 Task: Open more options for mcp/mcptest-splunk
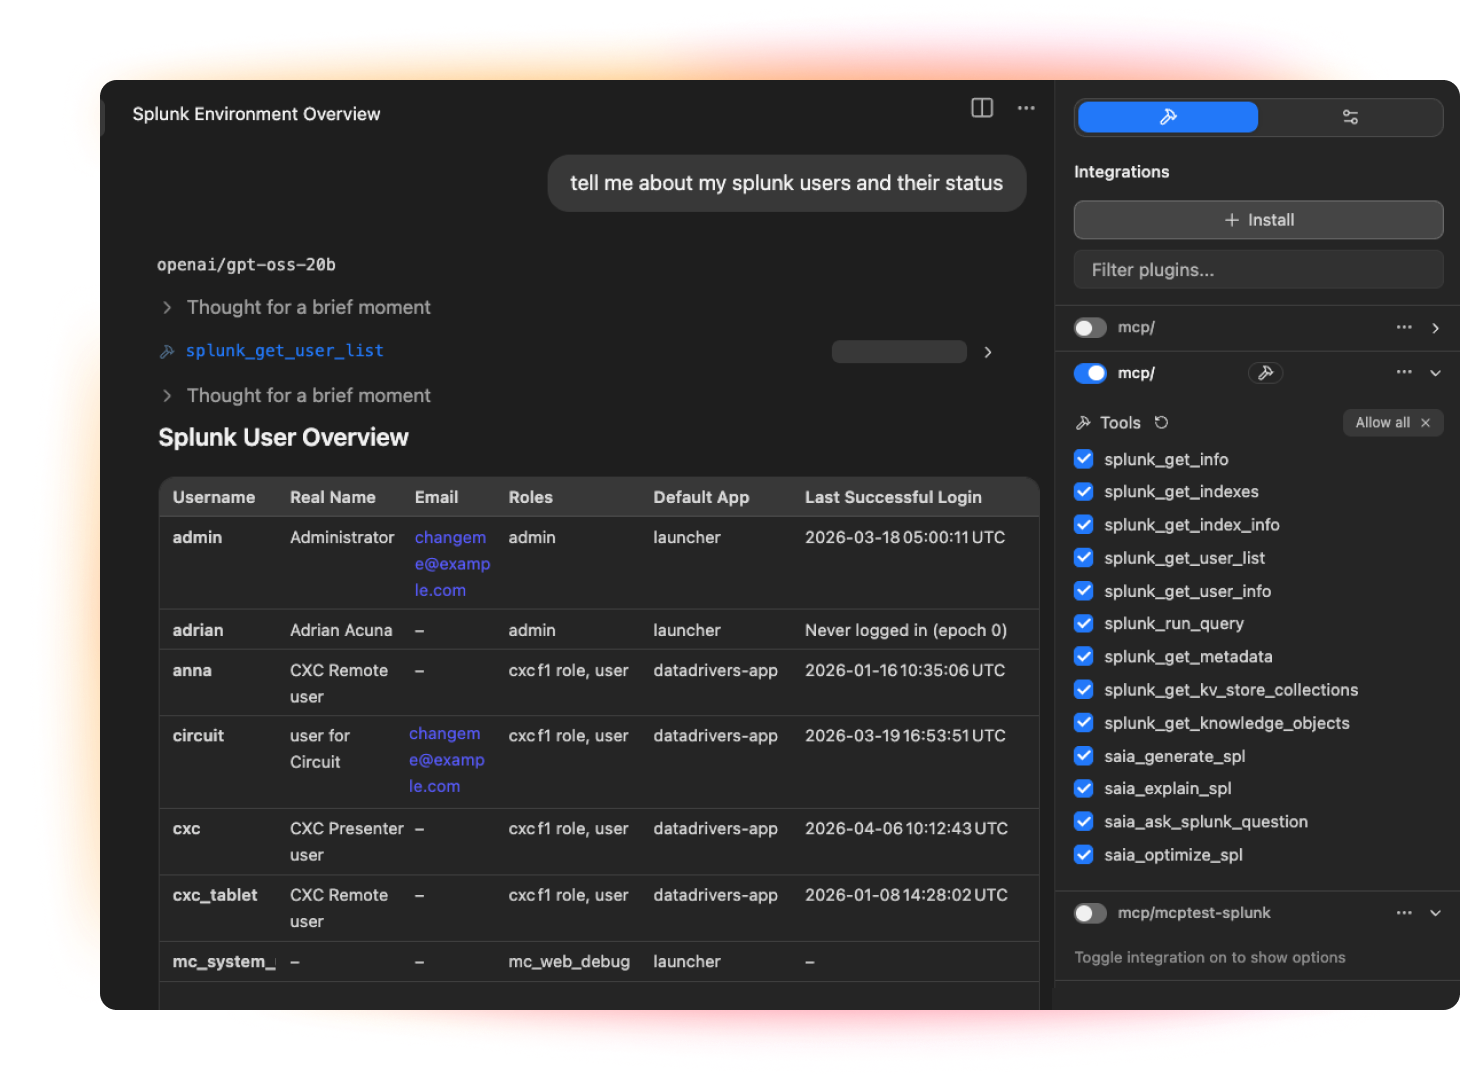1404,913
